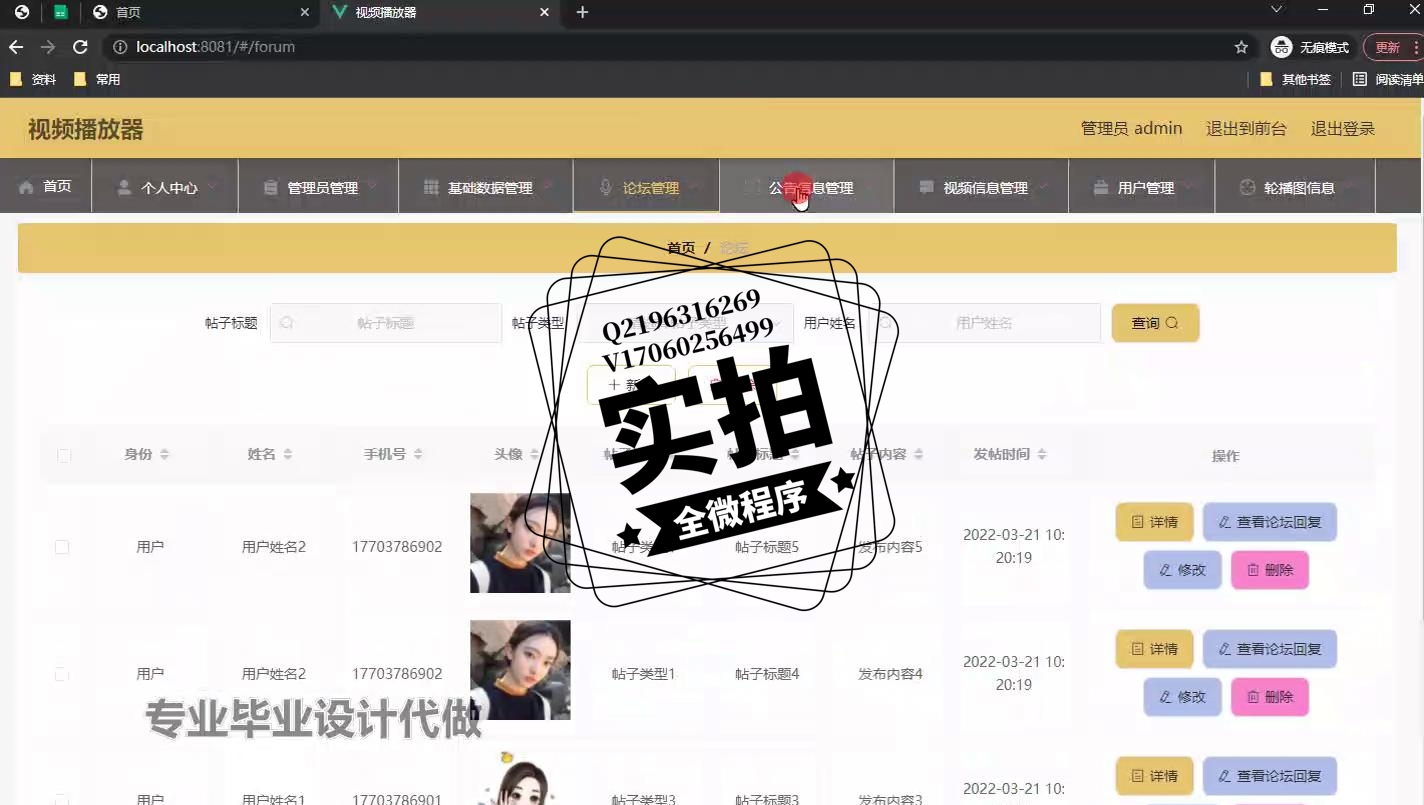
Task: View 查看论坛回复 for the 帖子标题5 post
Action: (1269, 522)
